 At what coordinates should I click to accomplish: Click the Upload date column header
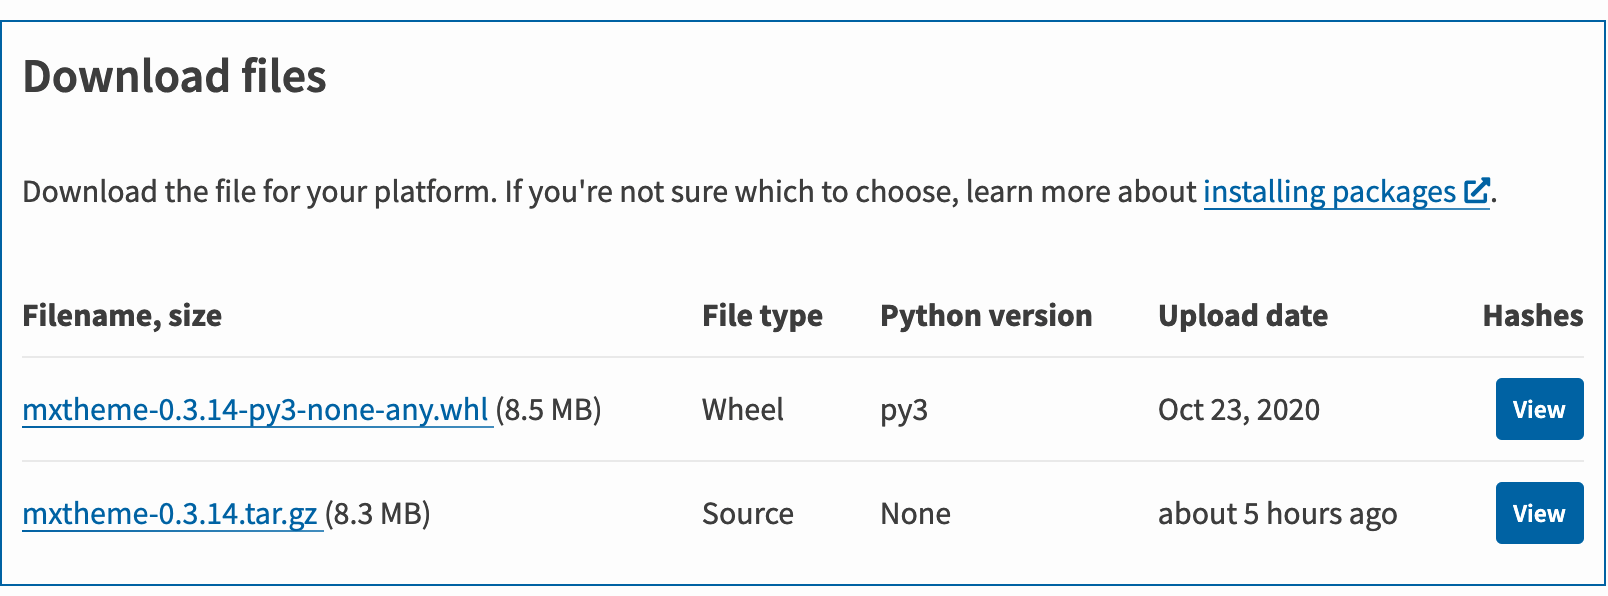coord(1242,316)
